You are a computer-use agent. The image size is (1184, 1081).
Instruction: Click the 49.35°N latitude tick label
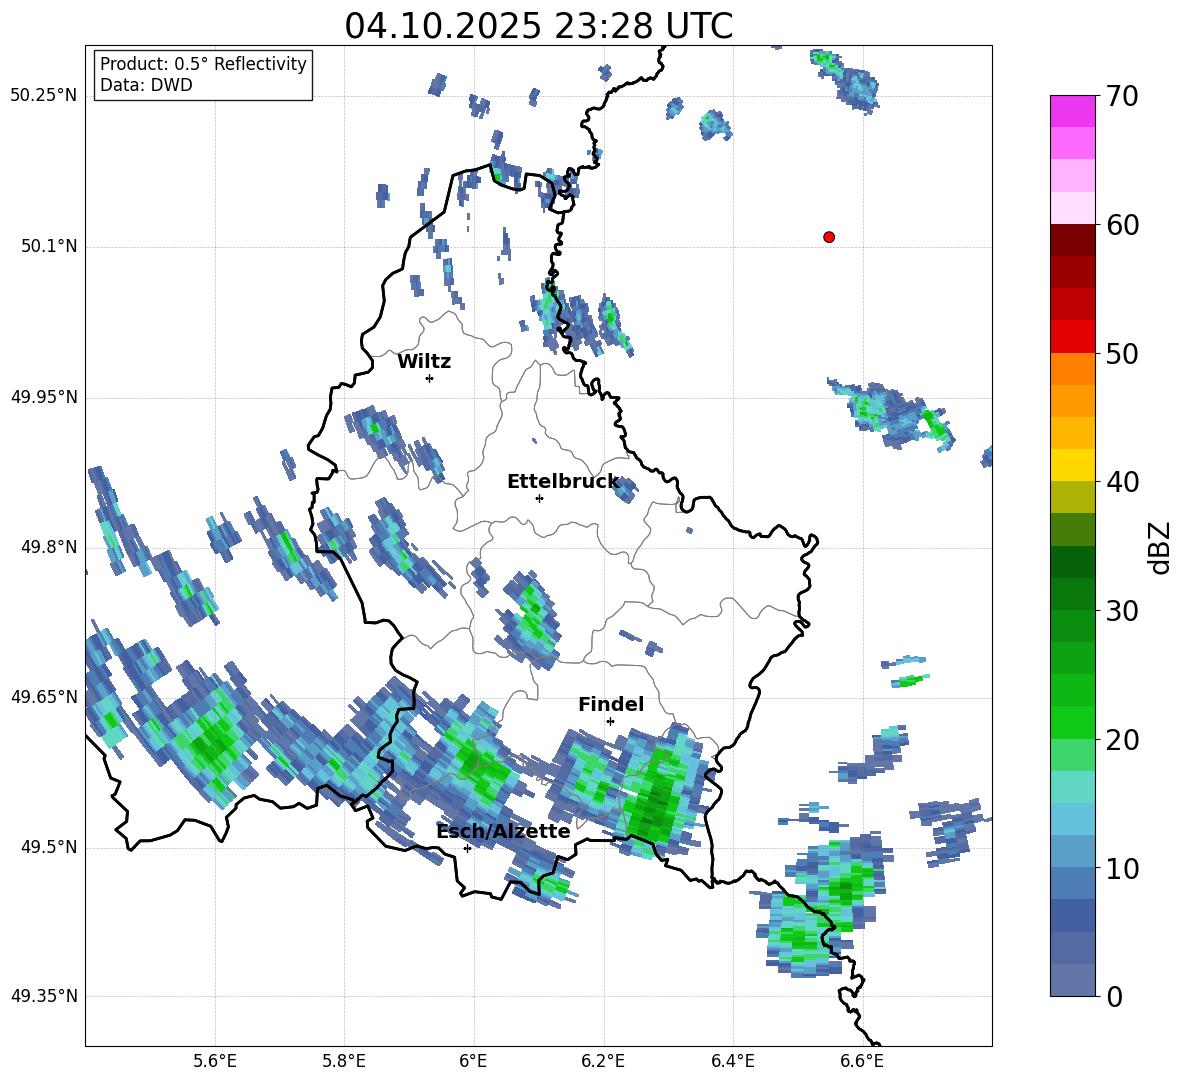pos(44,996)
